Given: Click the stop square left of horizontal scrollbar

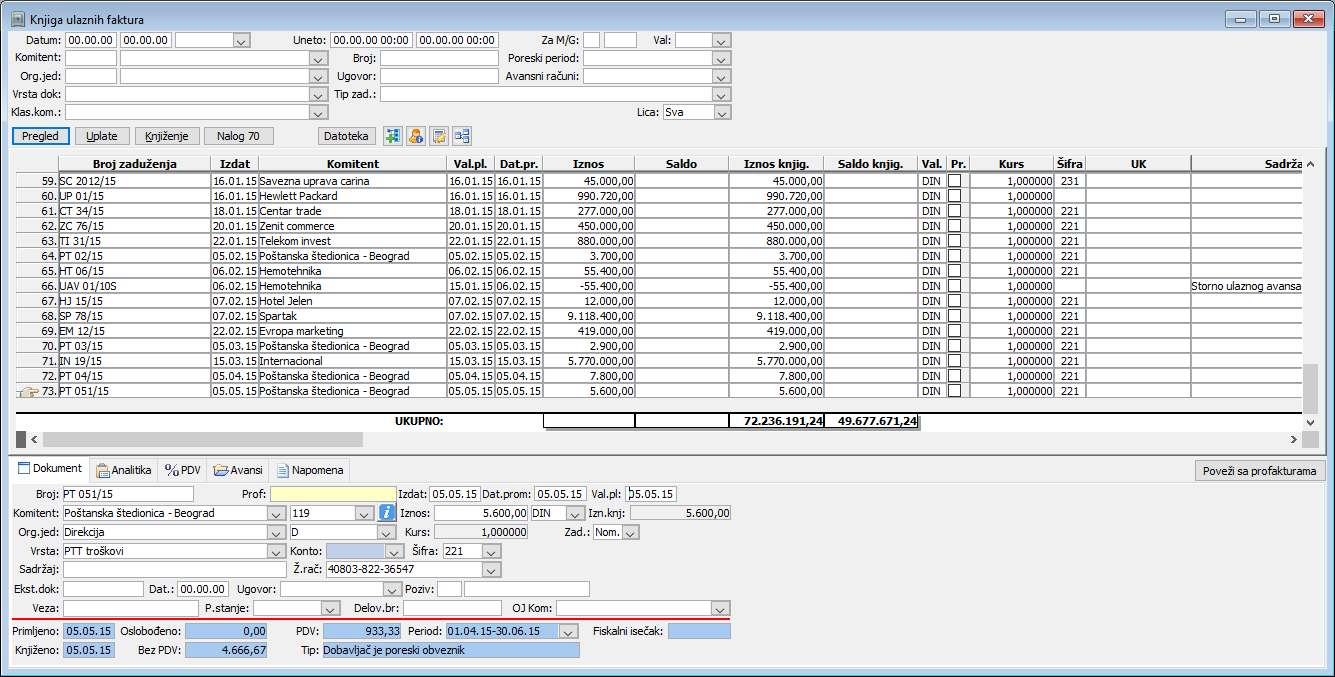Looking at the screenshot, I should click(21, 439).
